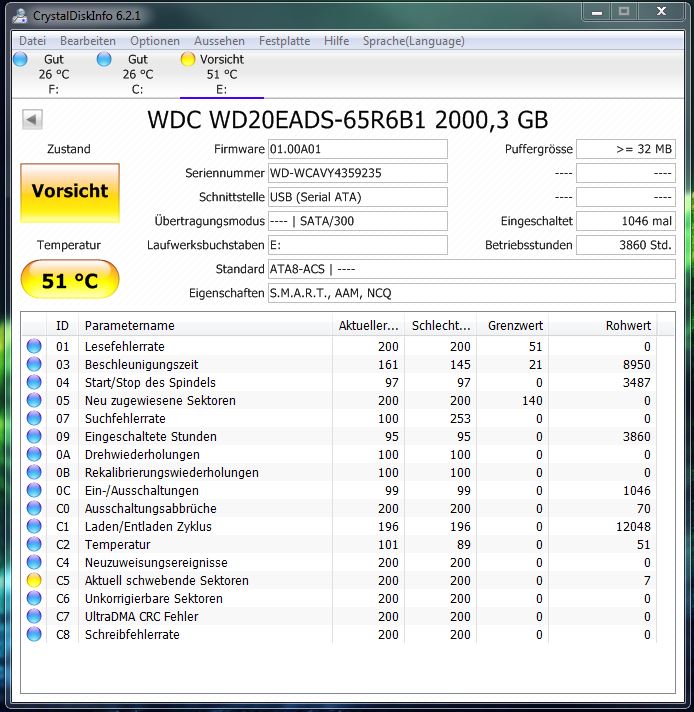This screenshot has width=694, height=712.
Task: Click status orb of Suchfehlerrate row
Action: [x=34, y=418]
